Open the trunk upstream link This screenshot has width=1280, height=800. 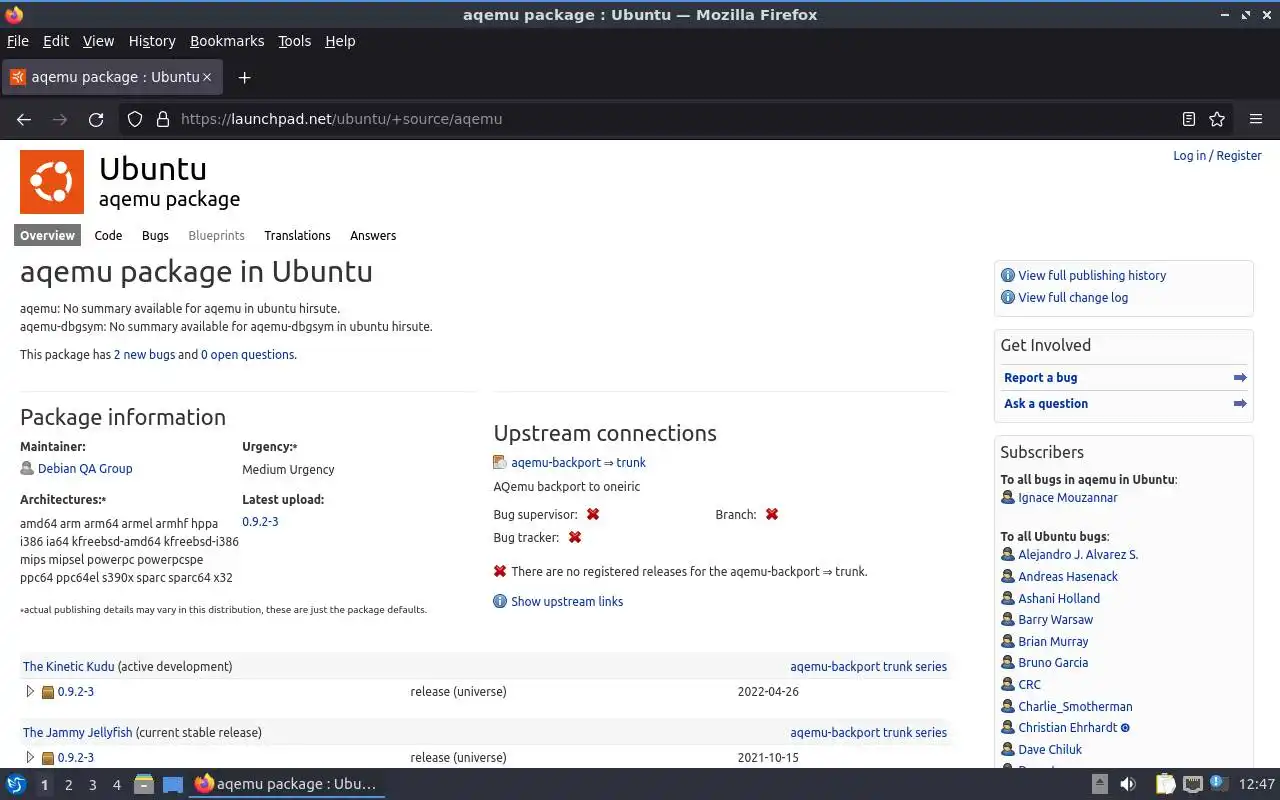(631, 462)
